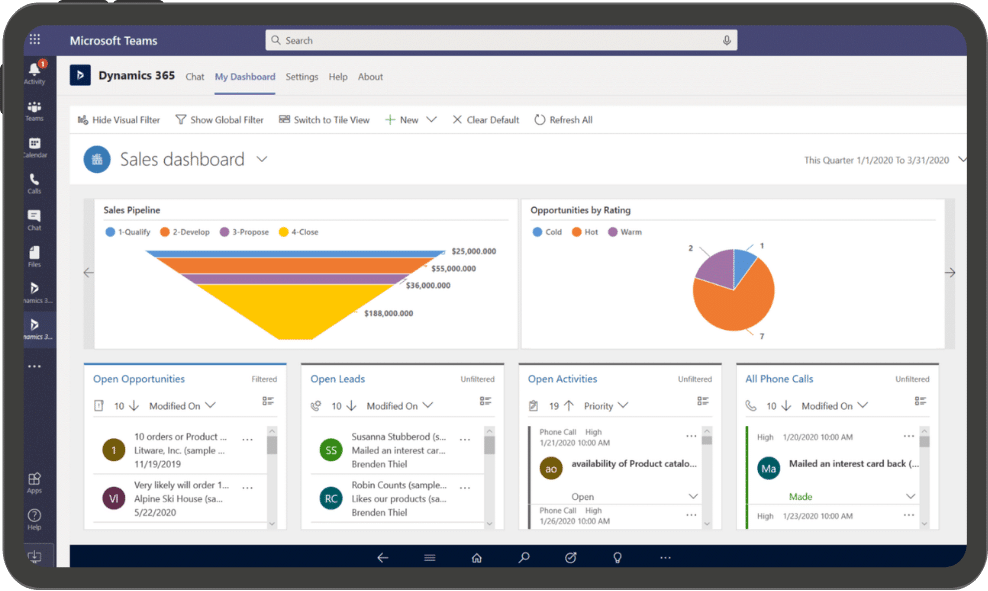
Task: Toggle Show Global Filter
Action: pyautogui.click(x=219, y=120)
